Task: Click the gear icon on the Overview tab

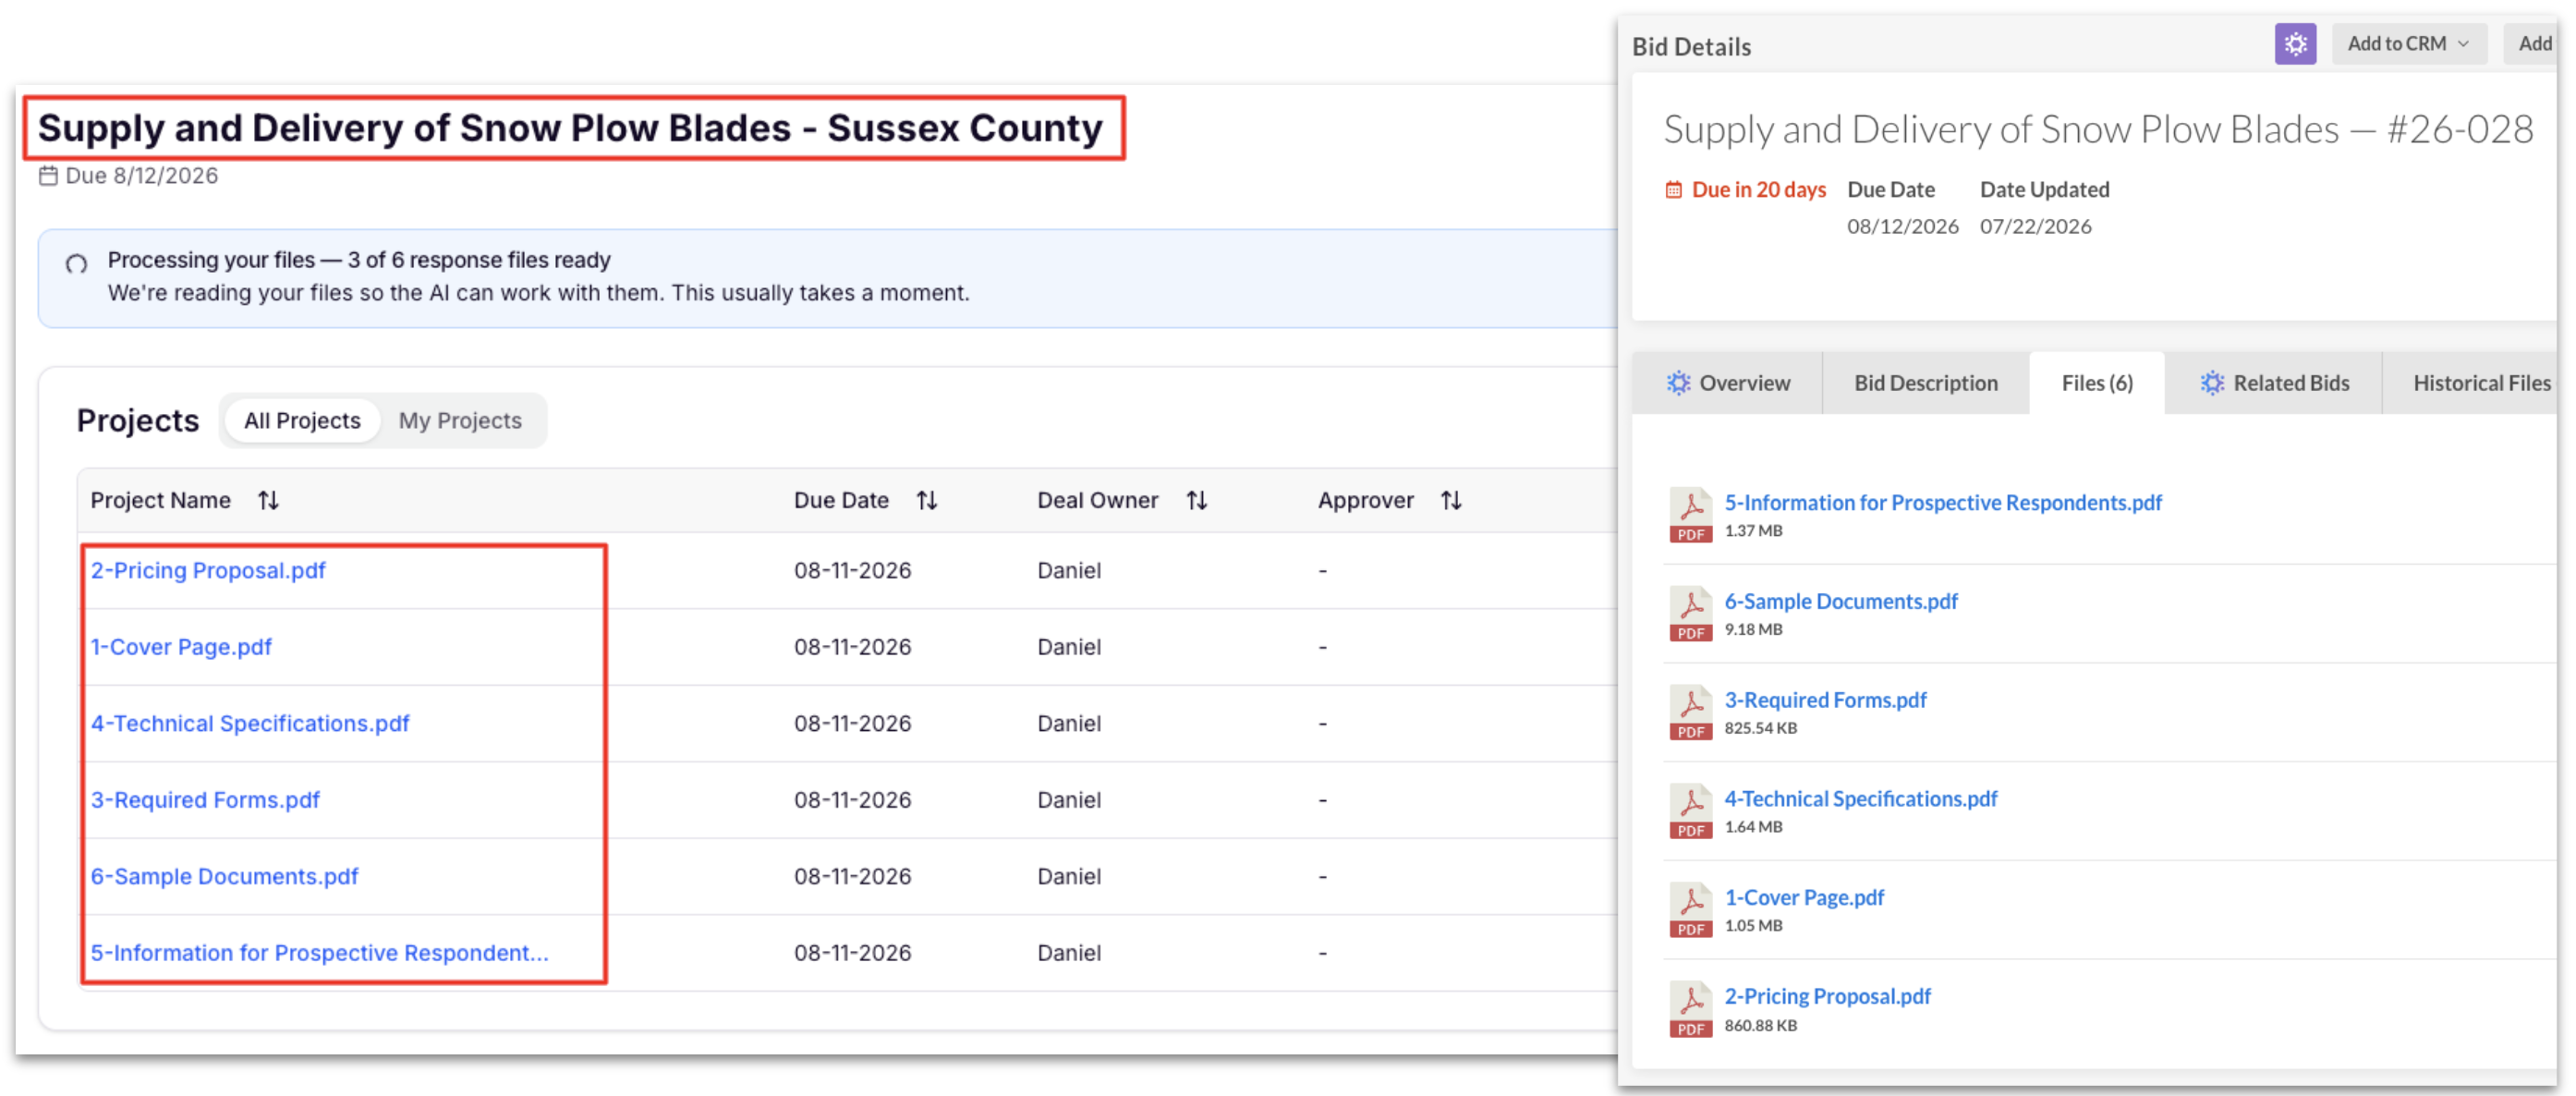Action: click(x=1678, y=383)
